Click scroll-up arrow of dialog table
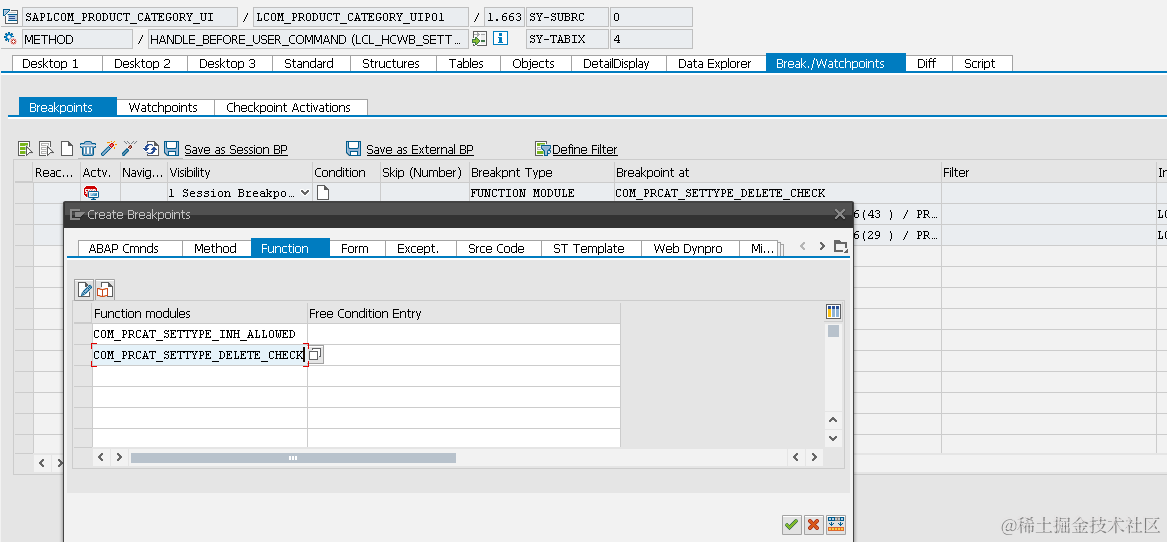 834,421
